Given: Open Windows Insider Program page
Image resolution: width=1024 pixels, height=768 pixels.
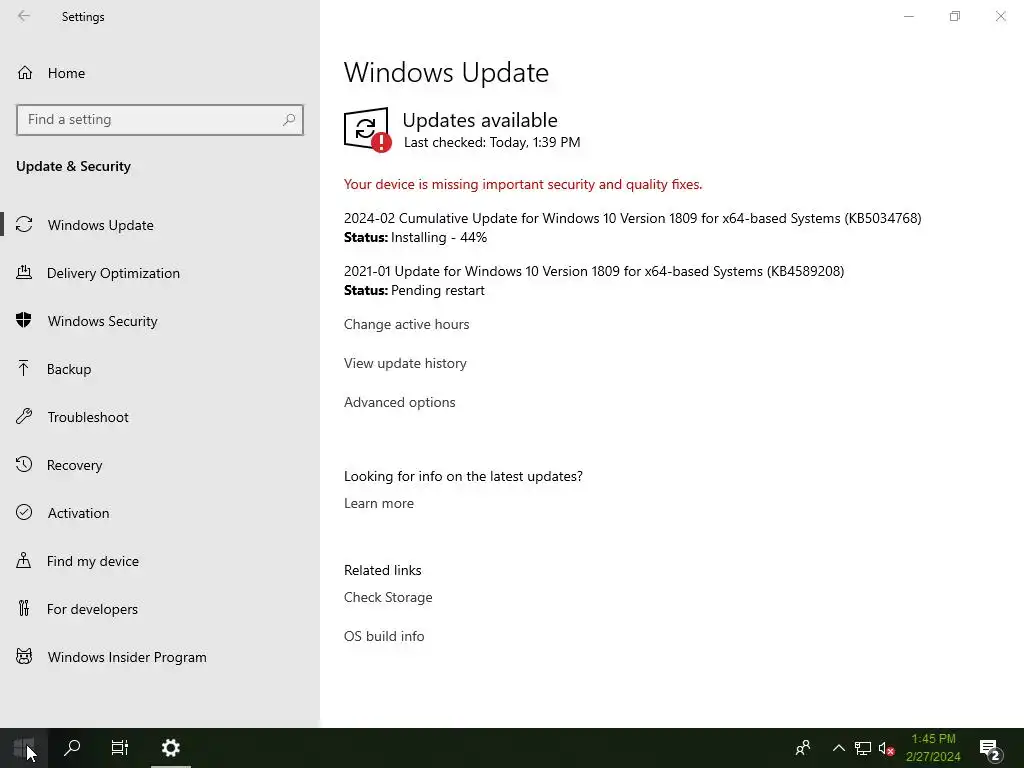Looking at the screenshot, I should [x=127, y=657].
